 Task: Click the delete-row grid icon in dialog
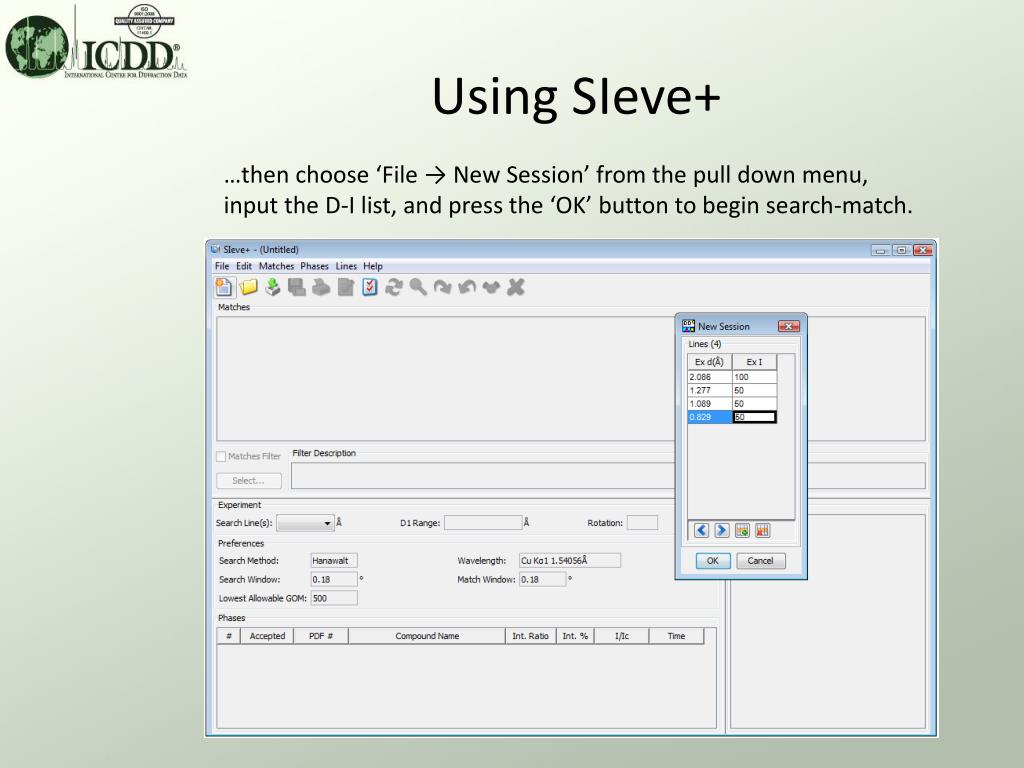[762, 530]
